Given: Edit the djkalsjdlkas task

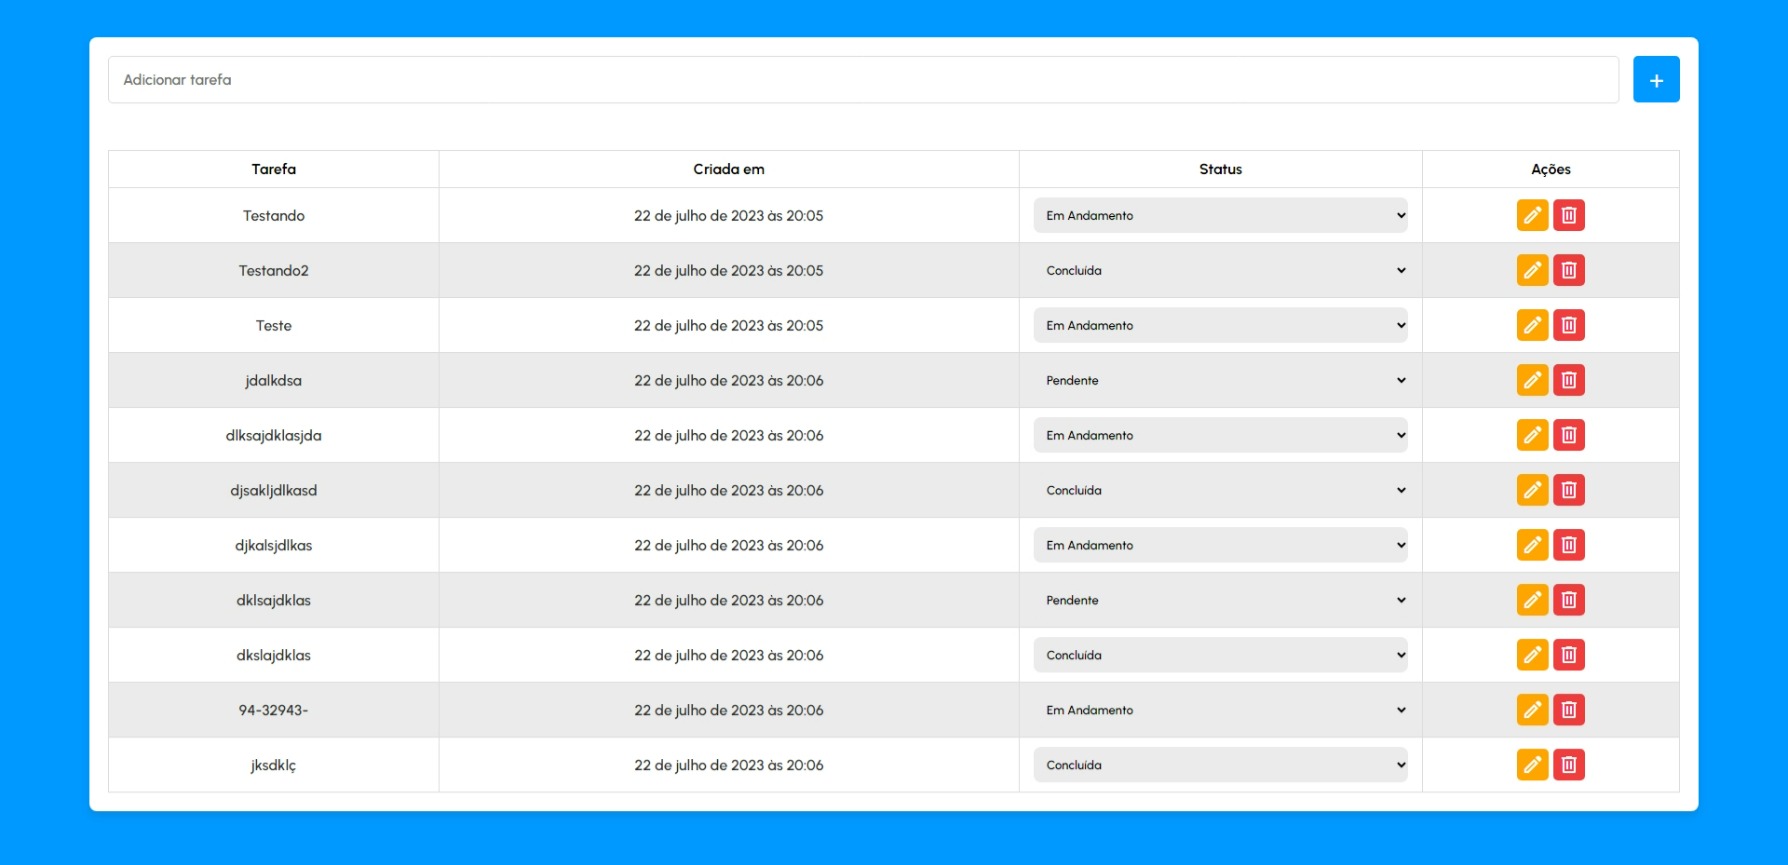Looking at the screenshot, I should tap(1532, 545).
